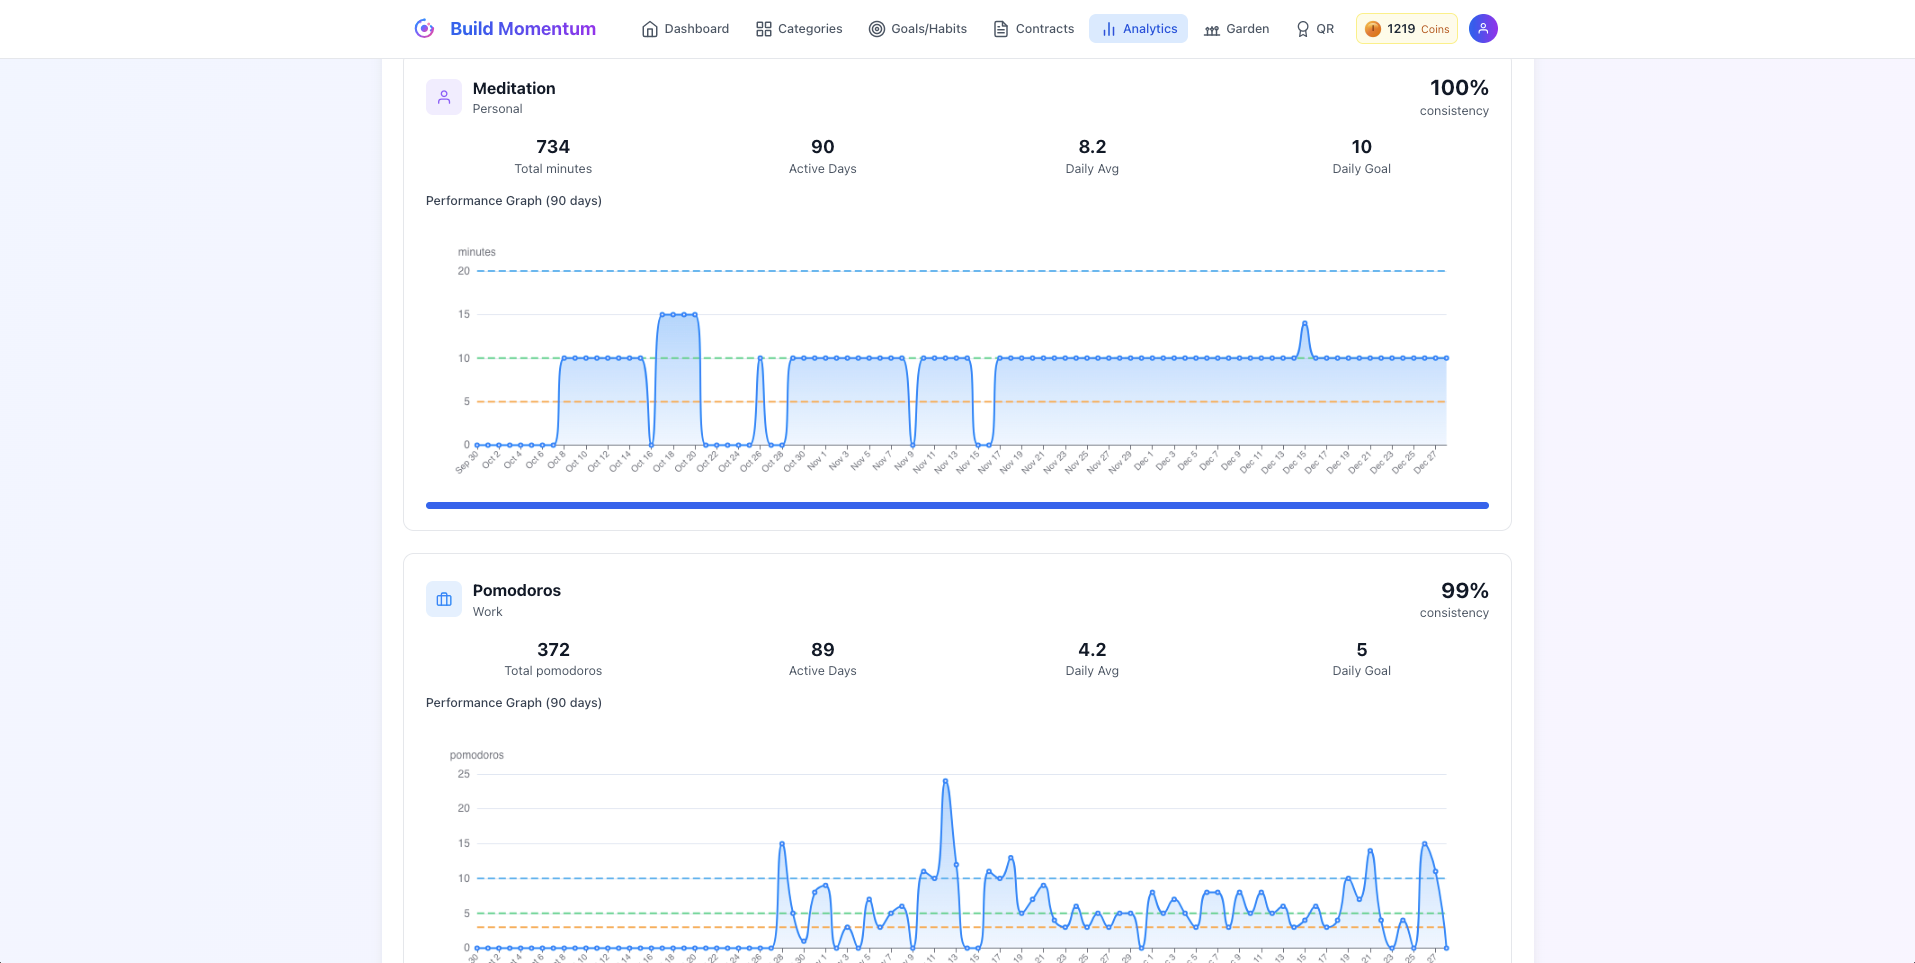Click the Build Momentum logo icon
The height and width of the screenshot is (963, 1915).
[424, 29]
